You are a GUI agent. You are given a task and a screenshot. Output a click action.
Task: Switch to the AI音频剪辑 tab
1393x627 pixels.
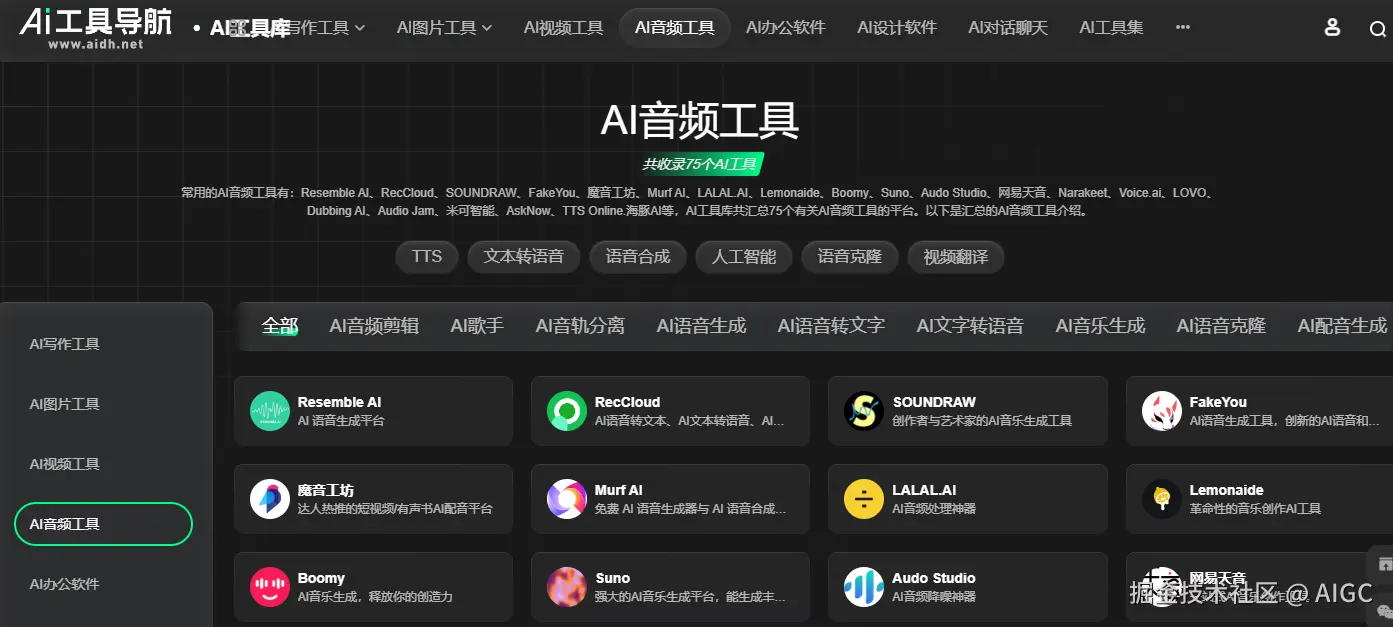374,326
